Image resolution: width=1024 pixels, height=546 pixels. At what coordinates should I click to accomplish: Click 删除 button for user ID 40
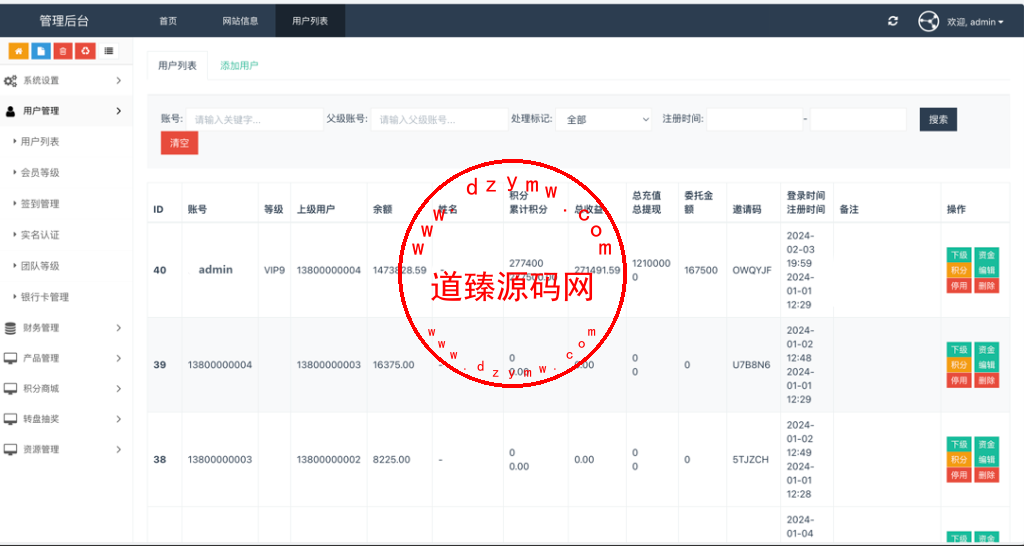pyautogui.click(x=987, y=285)
